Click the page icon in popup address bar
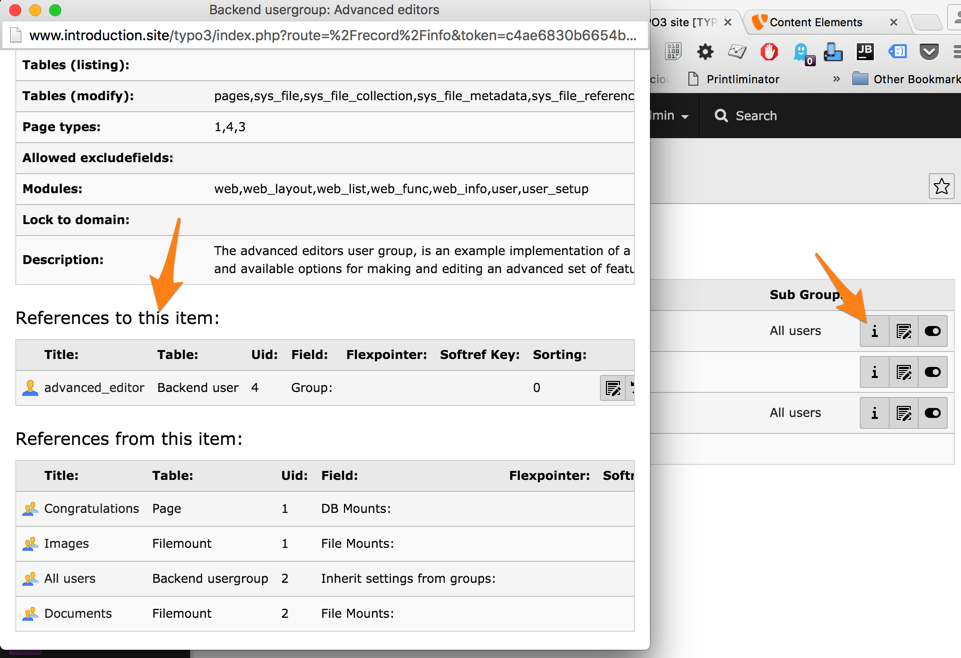Screen dimensions: 961x658 (16, 36)
